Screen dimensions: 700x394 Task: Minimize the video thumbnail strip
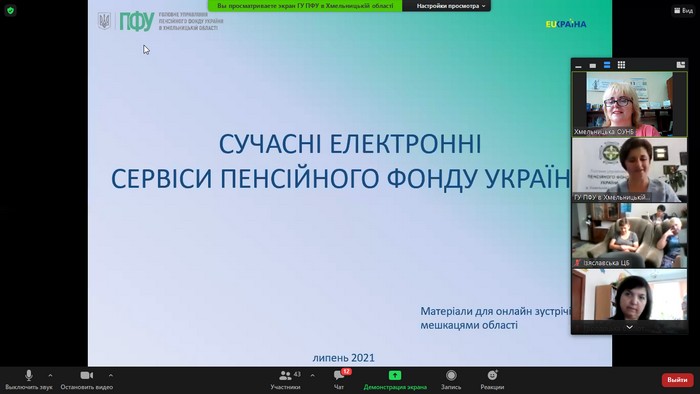coord(579,65)
